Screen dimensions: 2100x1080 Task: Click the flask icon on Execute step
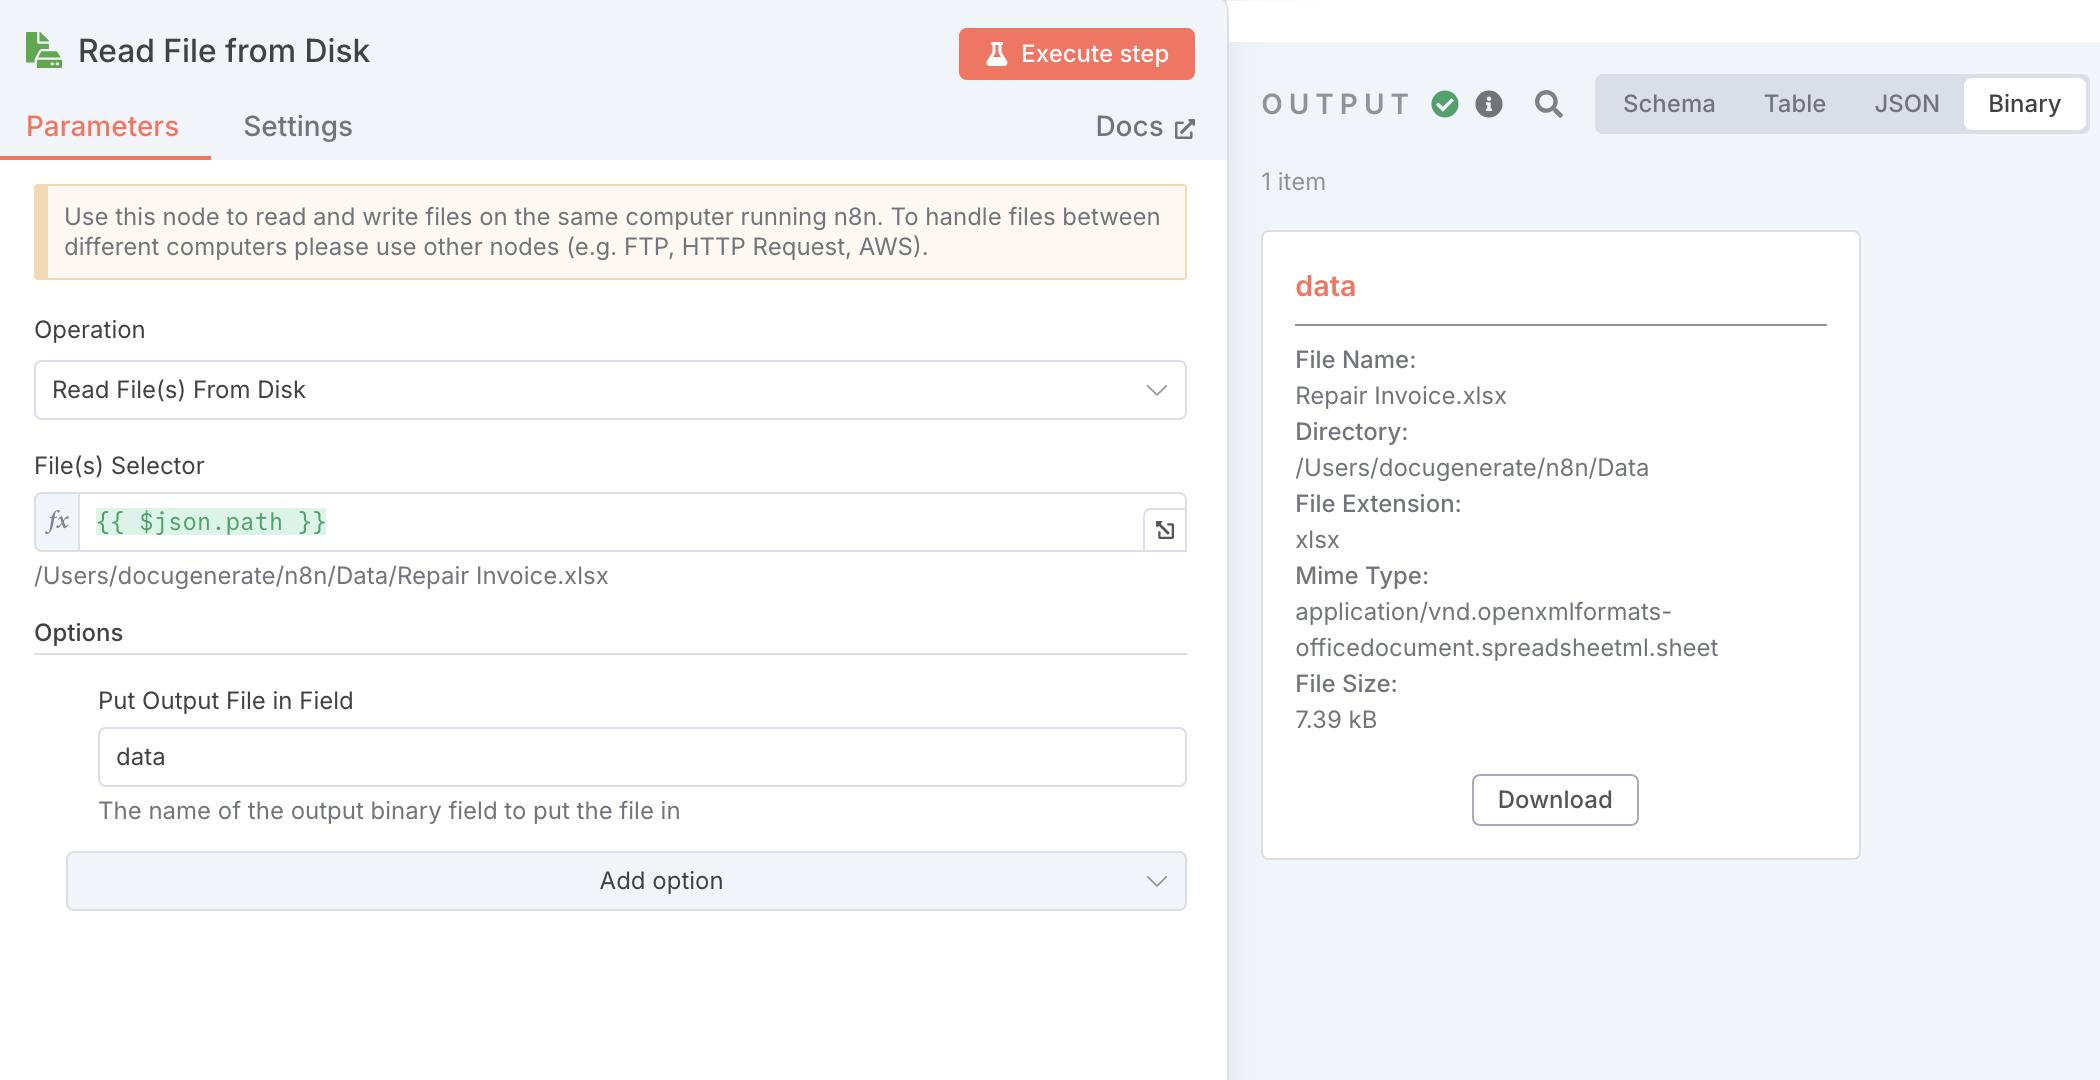pos(996,54)
